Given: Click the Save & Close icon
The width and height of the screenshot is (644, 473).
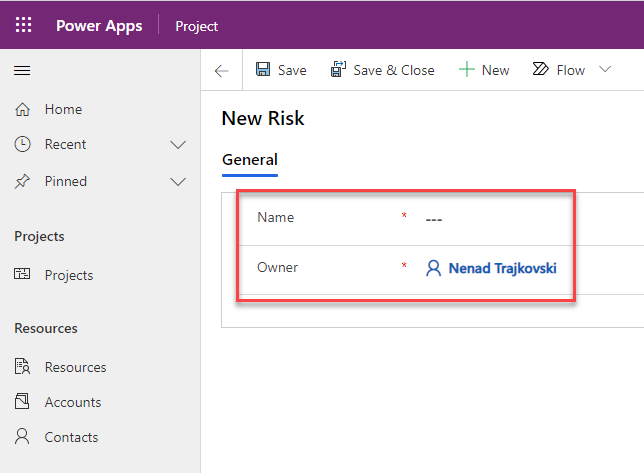Looking at the screenshot, I should pos(337,70).
